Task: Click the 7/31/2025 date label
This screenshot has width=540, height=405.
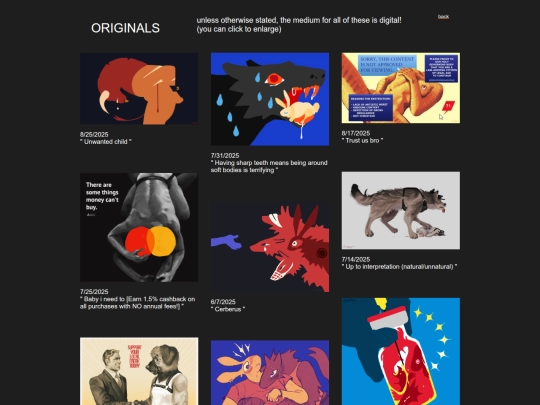Action: [x=225, y=156]
